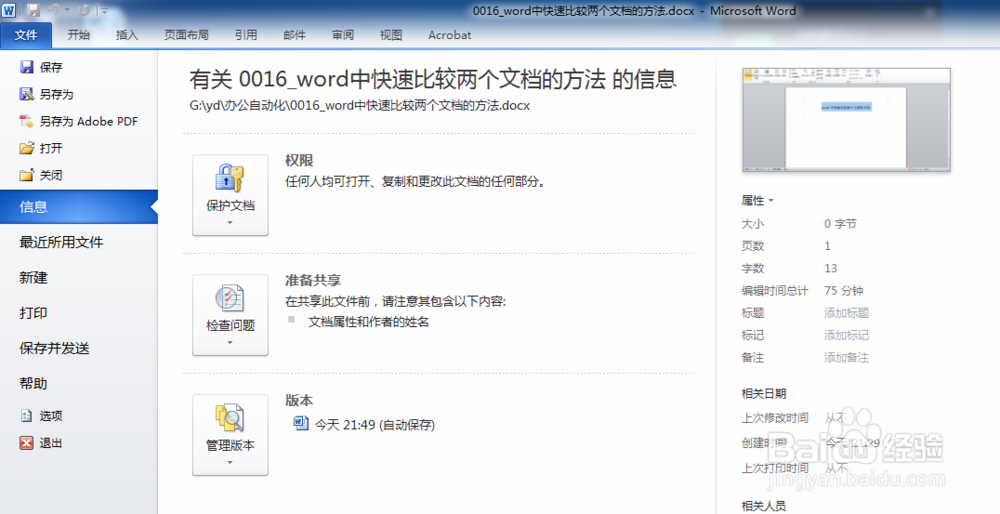Switch to the 邮件 ribbon tab
This screenshot has width=1000, height=514.
pos(294,35)
